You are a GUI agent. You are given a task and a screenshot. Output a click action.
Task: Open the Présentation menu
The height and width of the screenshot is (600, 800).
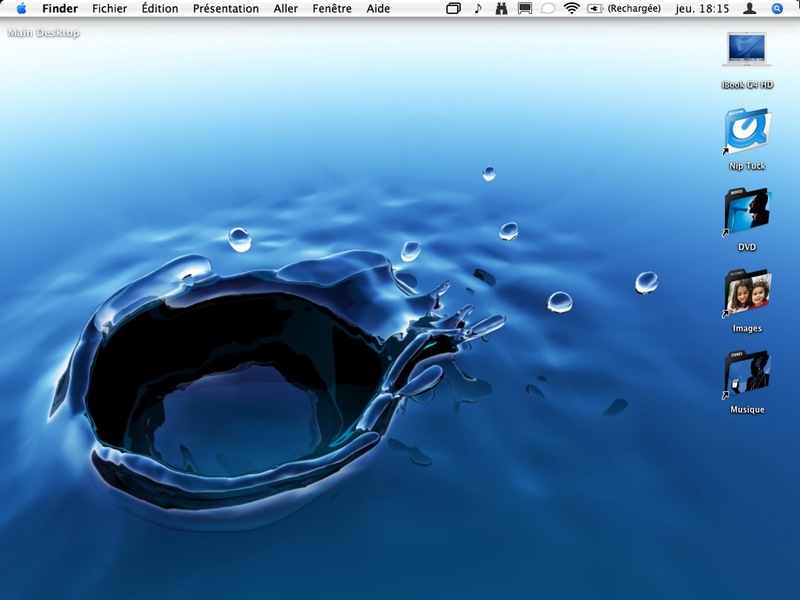(226, 9)
